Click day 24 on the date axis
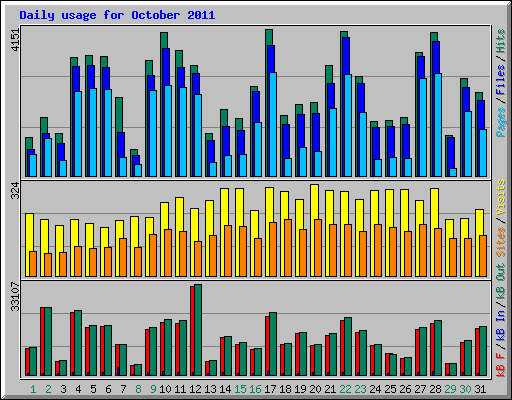 [375, 389]
